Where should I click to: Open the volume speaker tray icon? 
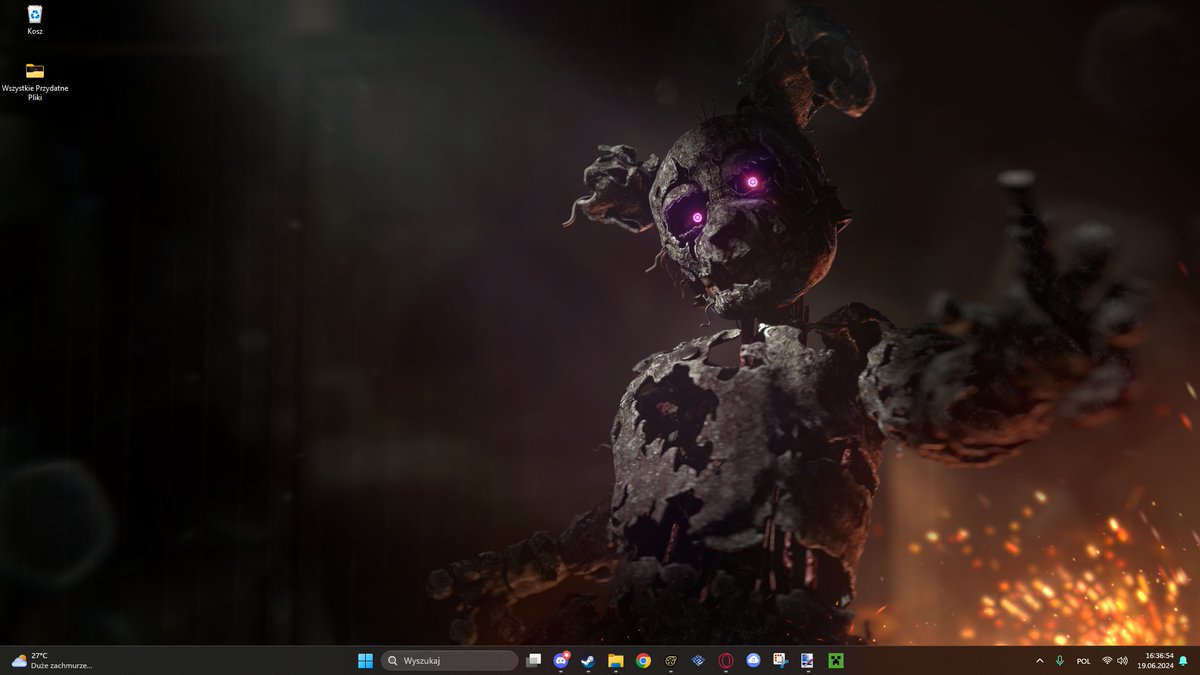(x=1122, y=660)
